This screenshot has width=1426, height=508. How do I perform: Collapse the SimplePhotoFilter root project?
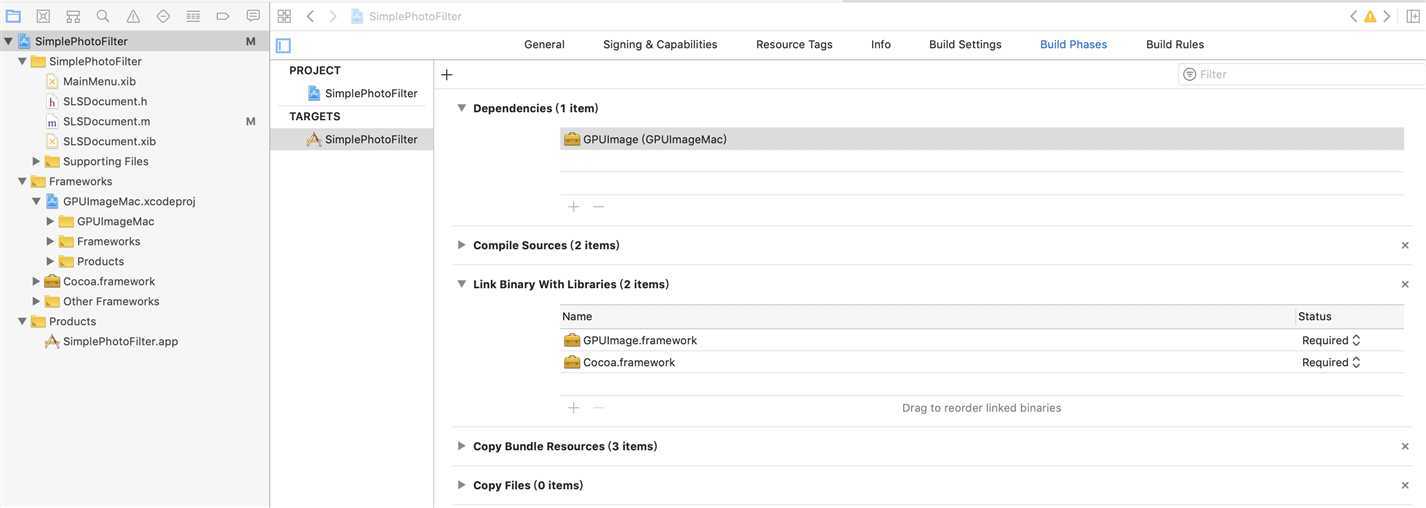pos(8,41)
